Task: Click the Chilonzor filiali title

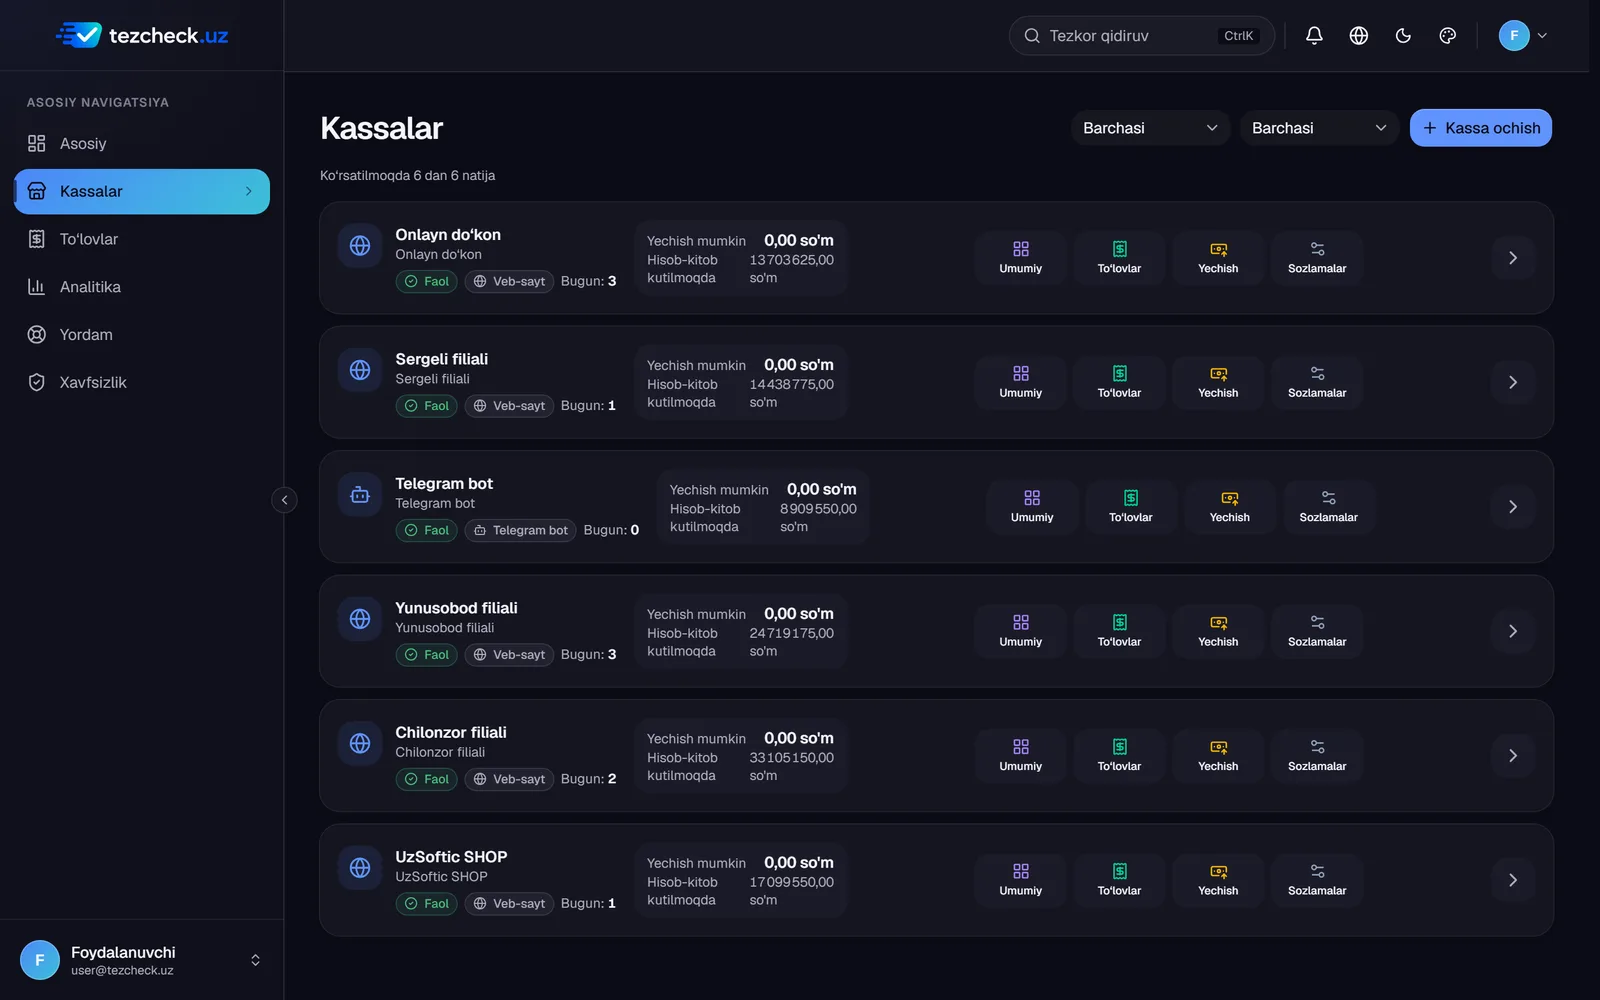Action: tap(451, 732)
